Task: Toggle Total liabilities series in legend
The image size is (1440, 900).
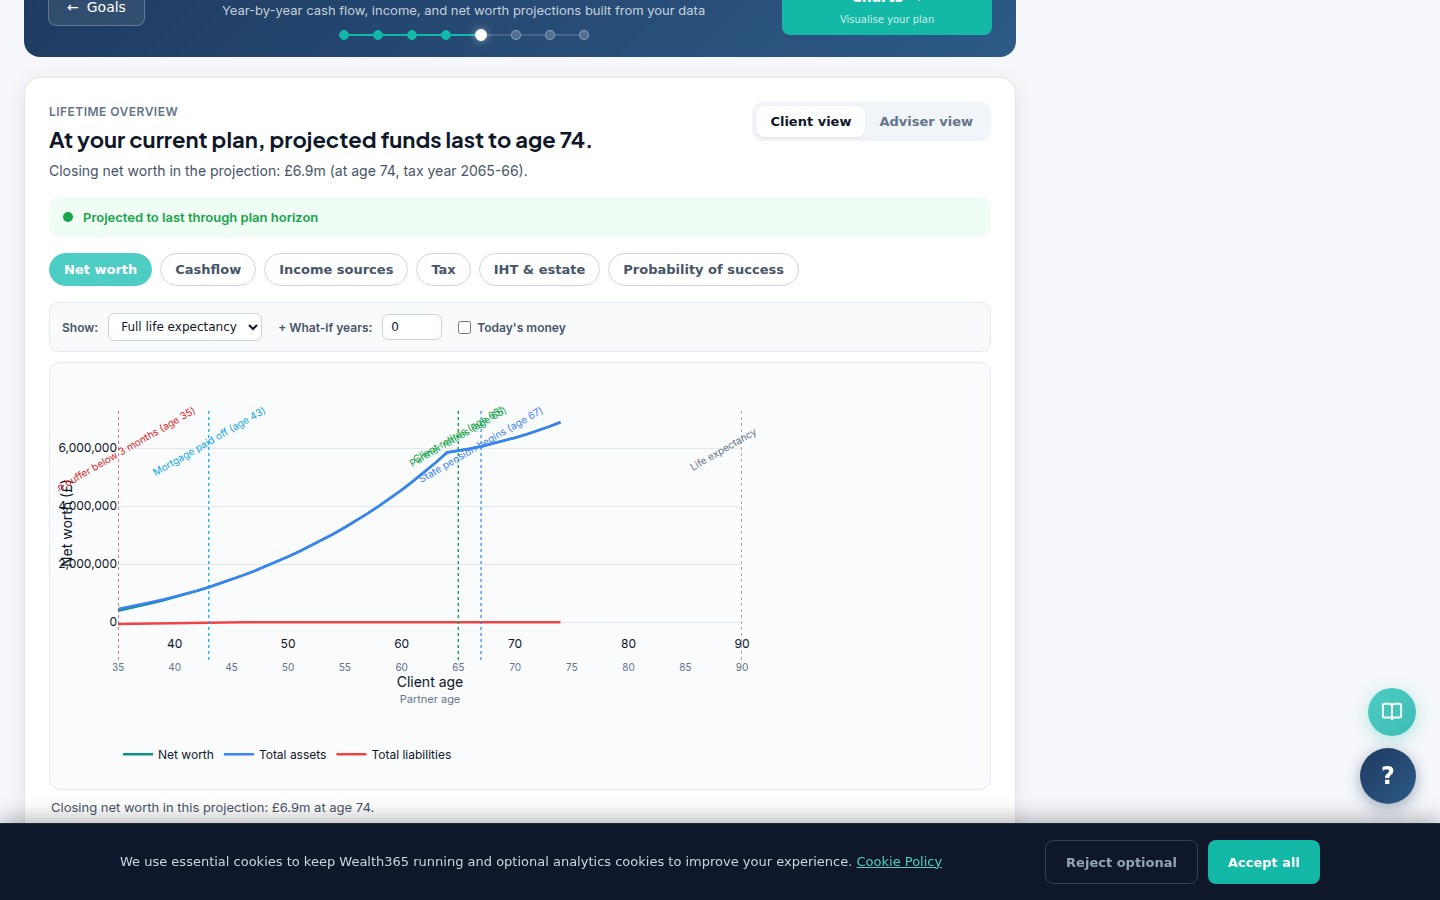Action: tap(394, 755)
